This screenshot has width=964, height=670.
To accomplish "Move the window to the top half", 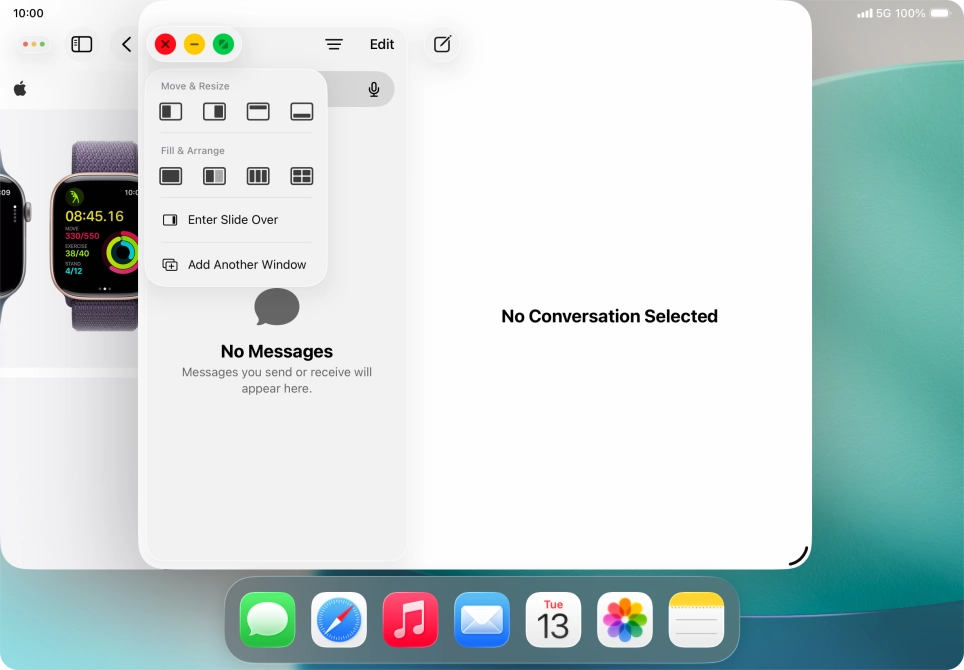I will [258, 111].
